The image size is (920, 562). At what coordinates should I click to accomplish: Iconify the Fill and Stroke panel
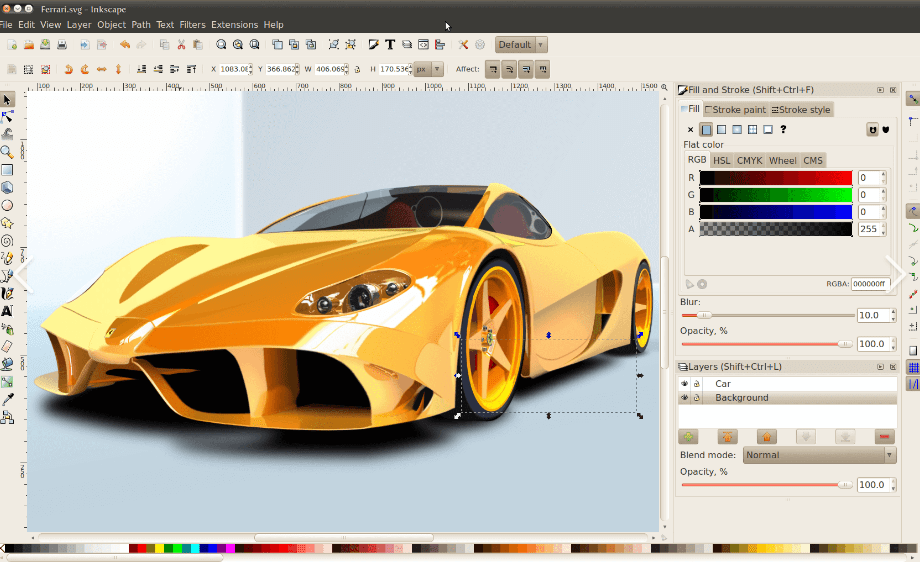880,90
